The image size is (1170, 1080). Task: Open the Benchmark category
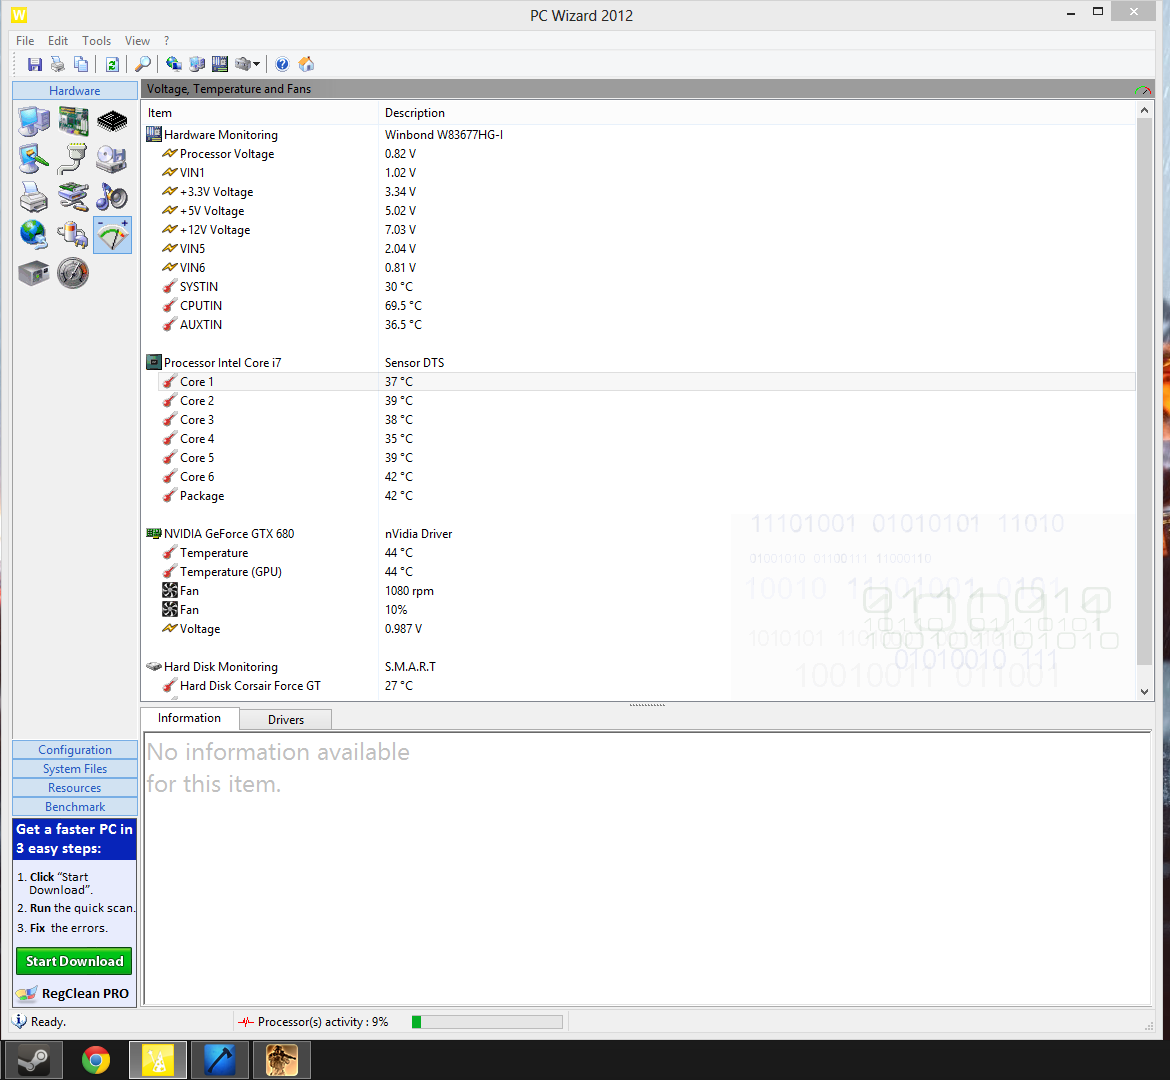75,807
